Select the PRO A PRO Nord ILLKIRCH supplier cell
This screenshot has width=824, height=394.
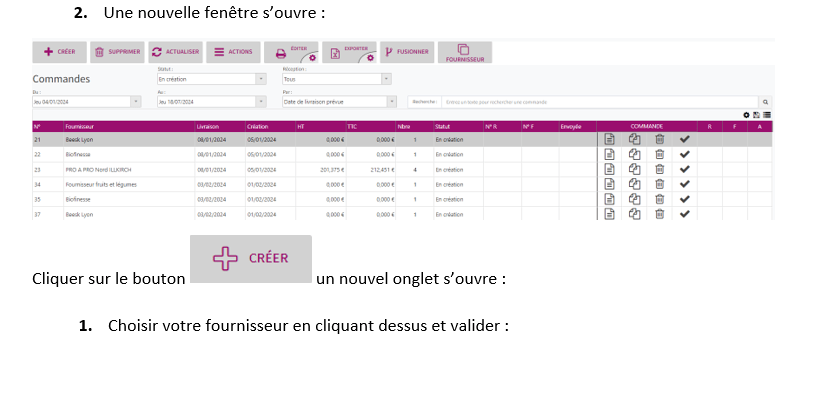129,170
